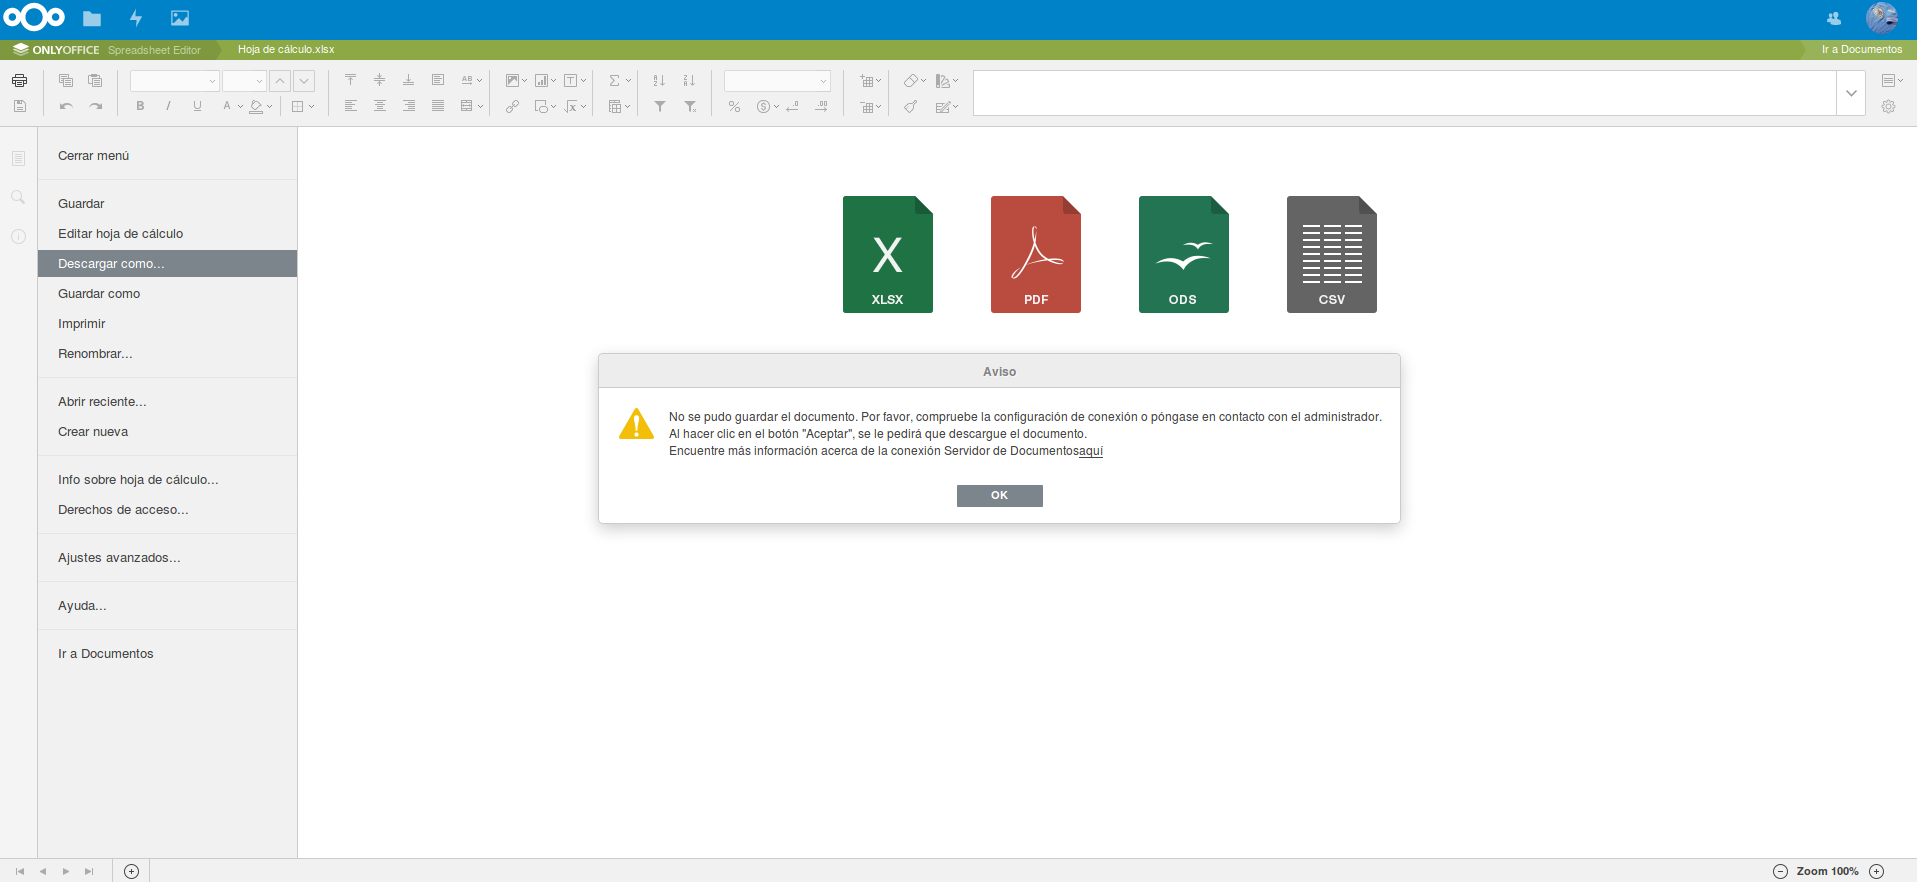Click the copy icon
The height and width of the screenshot is (882, 1917).
(66, 80)
